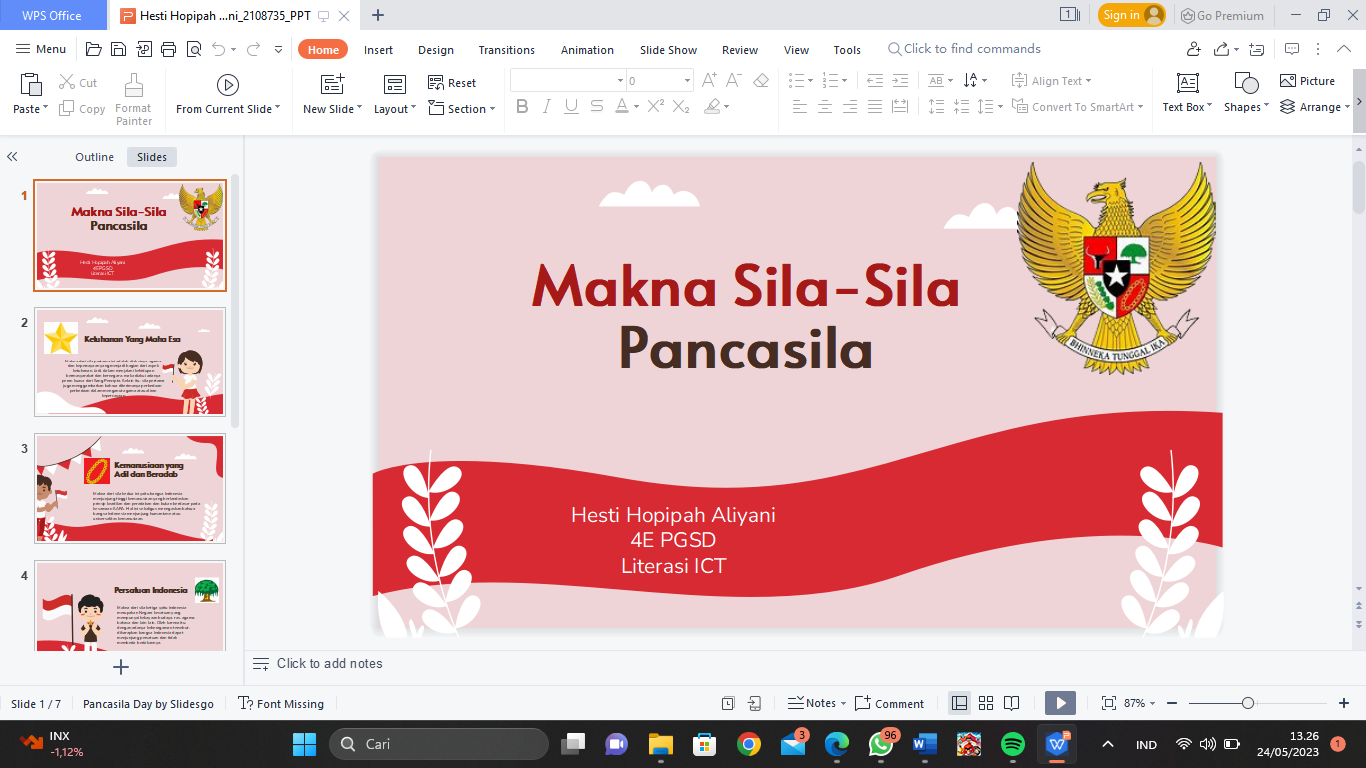This screenshot has height=768, width=1366.
Task: Click the Font Missing notice
Action: point(281,704)
